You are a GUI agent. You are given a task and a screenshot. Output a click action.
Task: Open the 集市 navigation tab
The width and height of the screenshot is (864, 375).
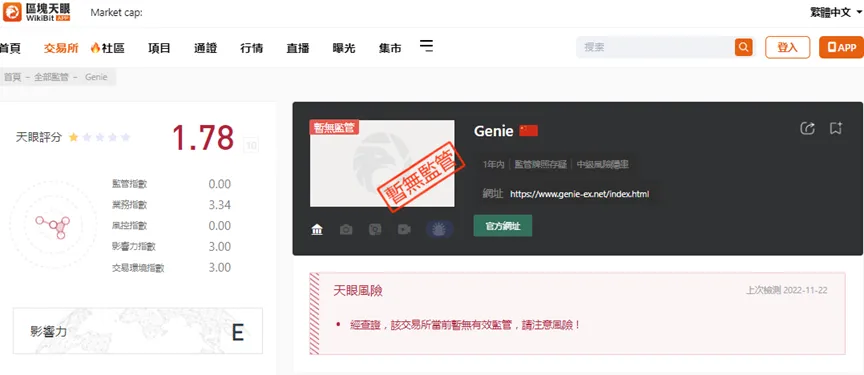point(390,48)
